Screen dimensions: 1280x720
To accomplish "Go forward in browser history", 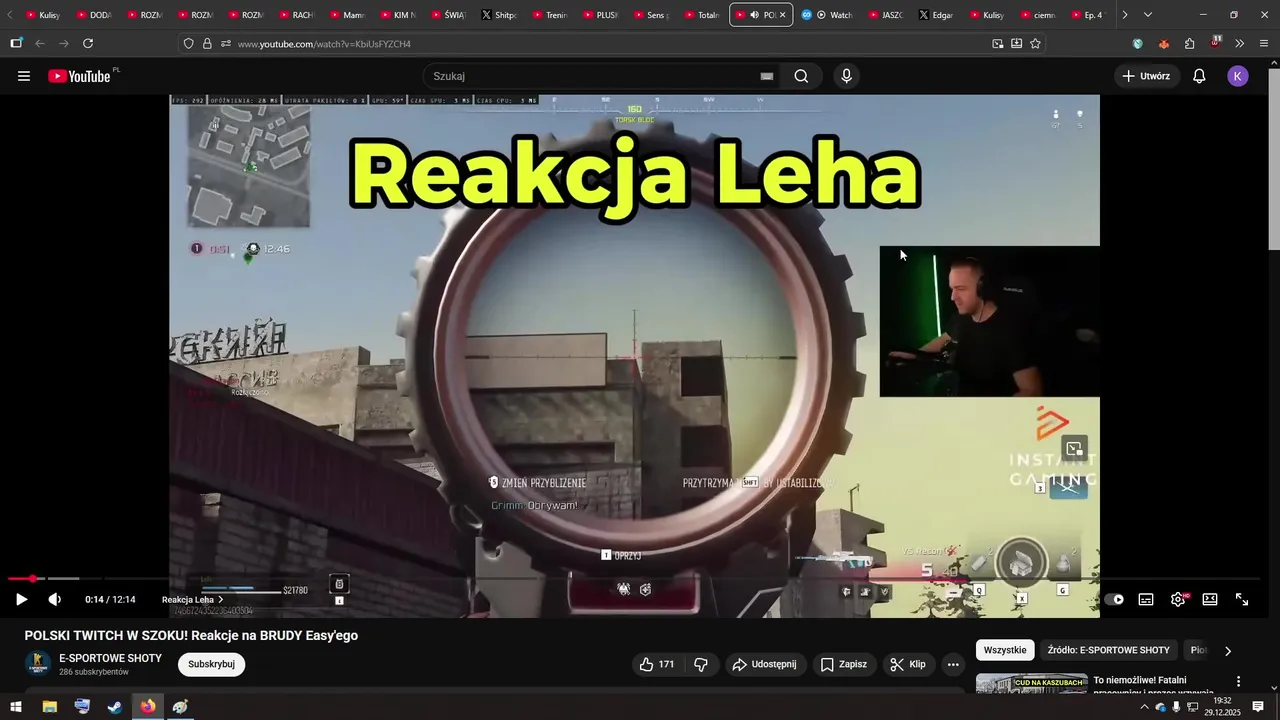I will coord(64,44).
